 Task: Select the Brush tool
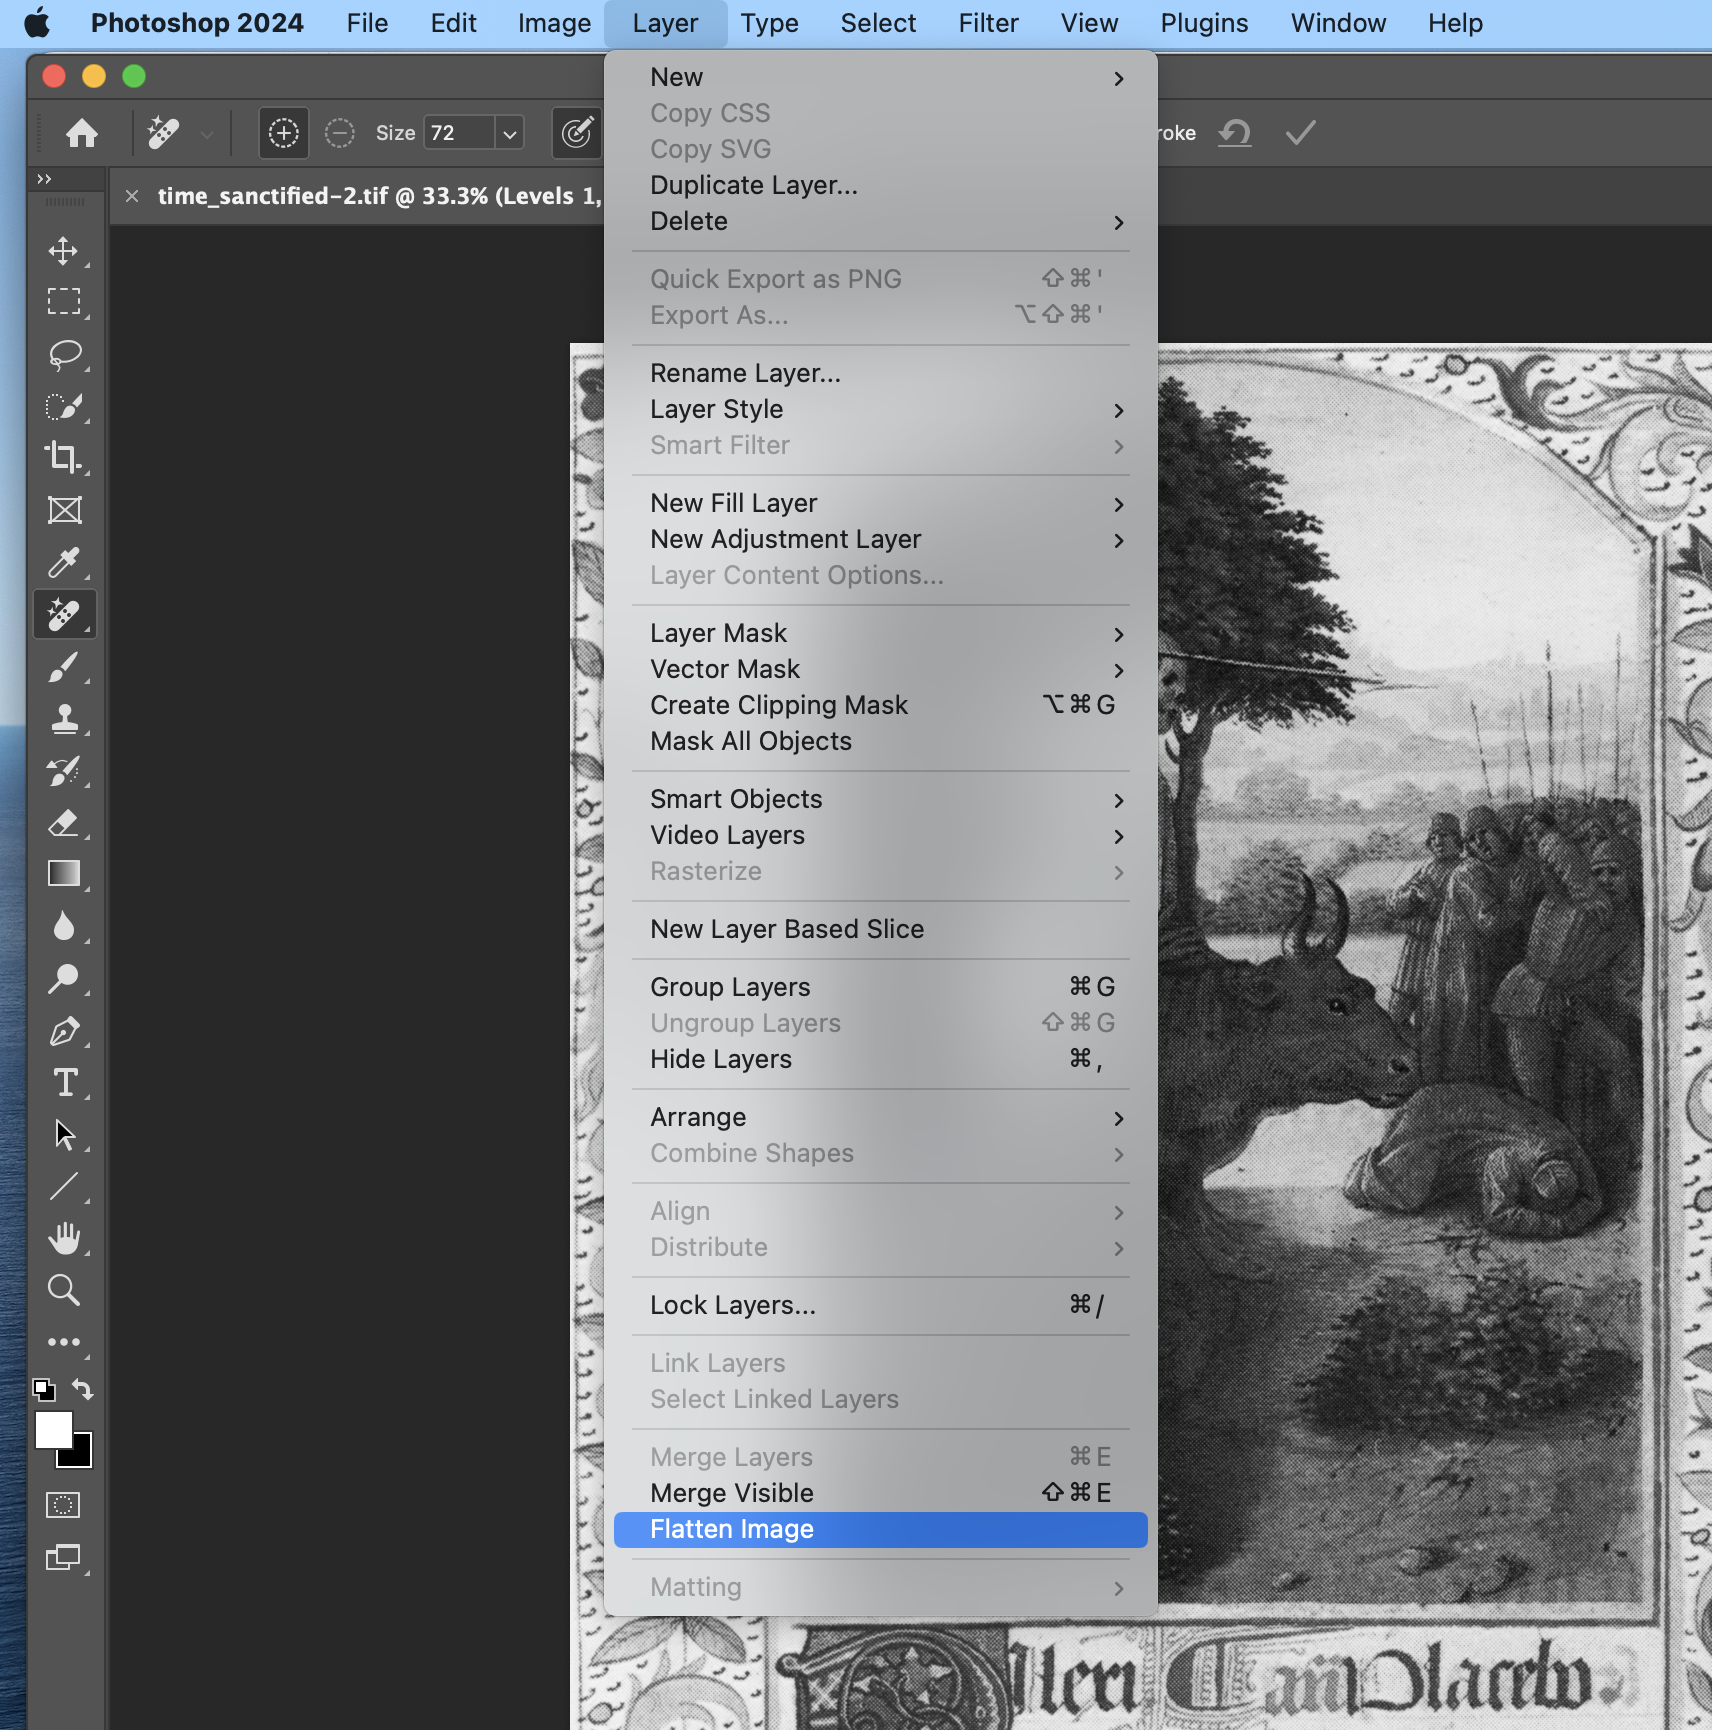[64, 667]
